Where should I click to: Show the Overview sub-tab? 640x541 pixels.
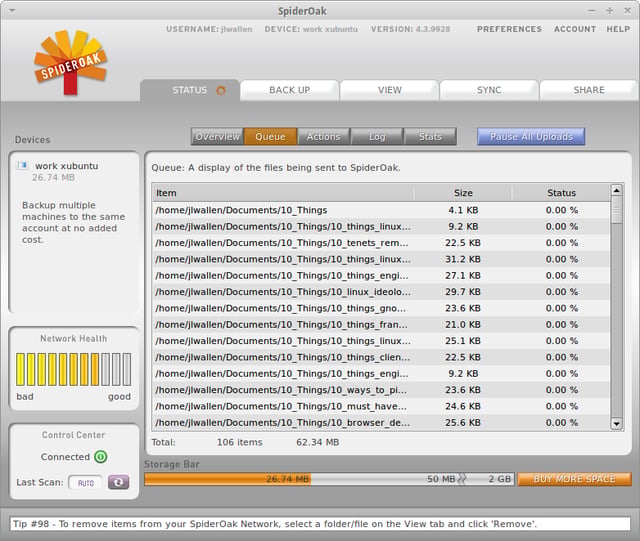pyautogui.click(x=217, y=136)
